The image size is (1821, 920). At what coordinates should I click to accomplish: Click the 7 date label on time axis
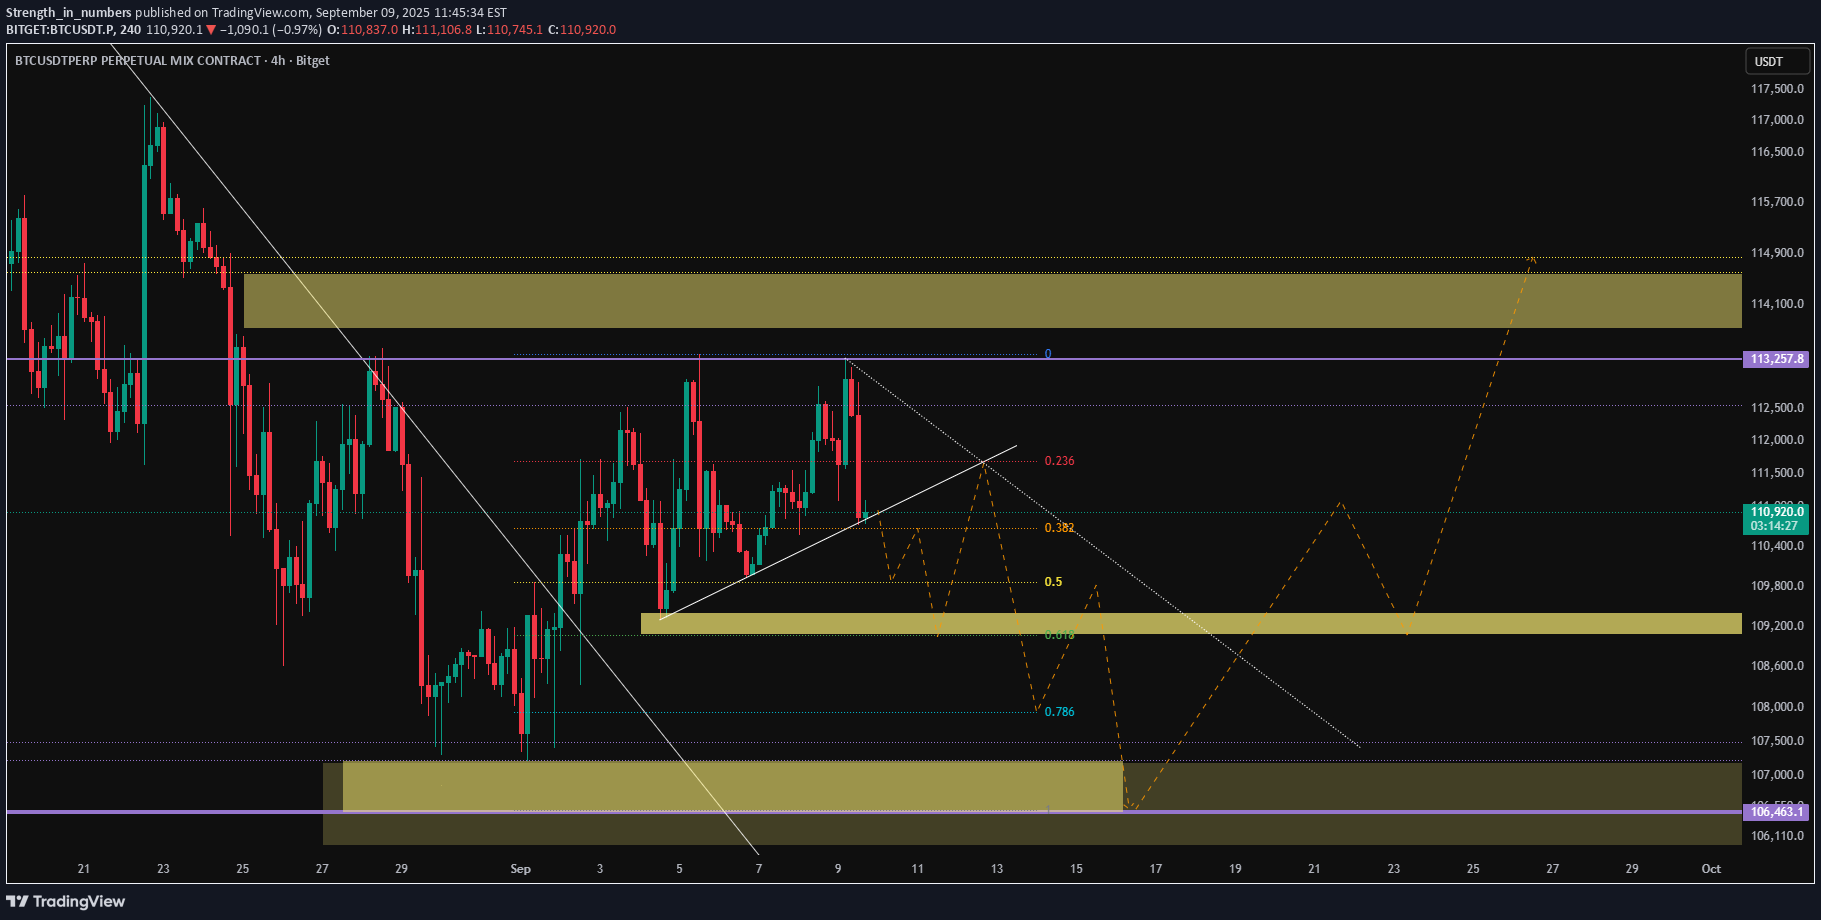(759, 869)
